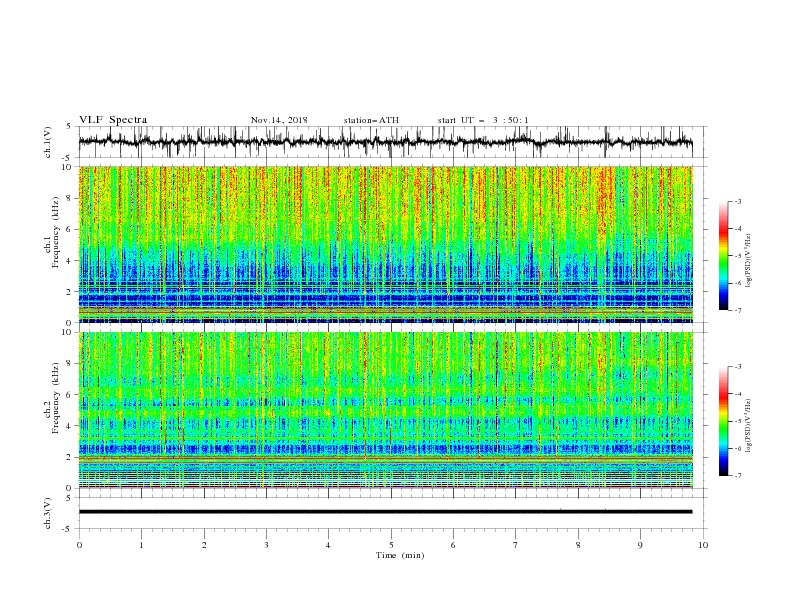Click the ch.2 spectrogram color scale bar

pyautogui.click(x=723, y=421)
